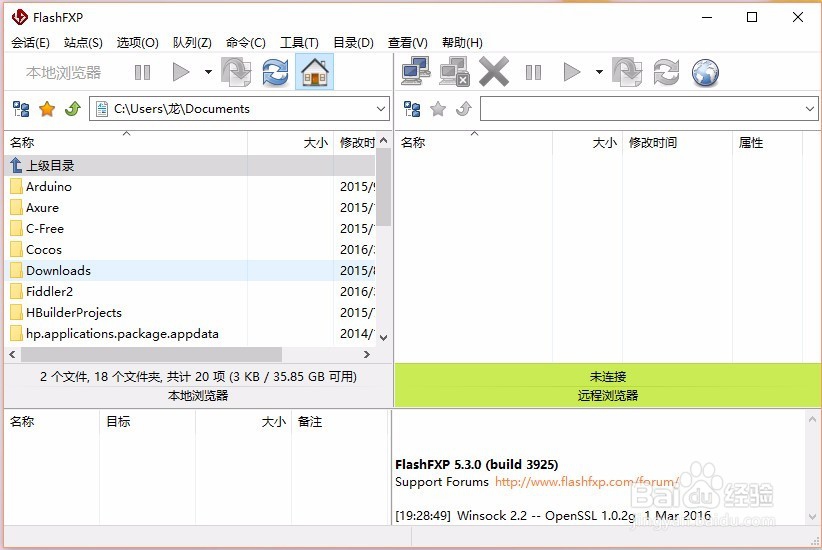Select the Axure folder

pyautogui.click(x=190, y=208)
